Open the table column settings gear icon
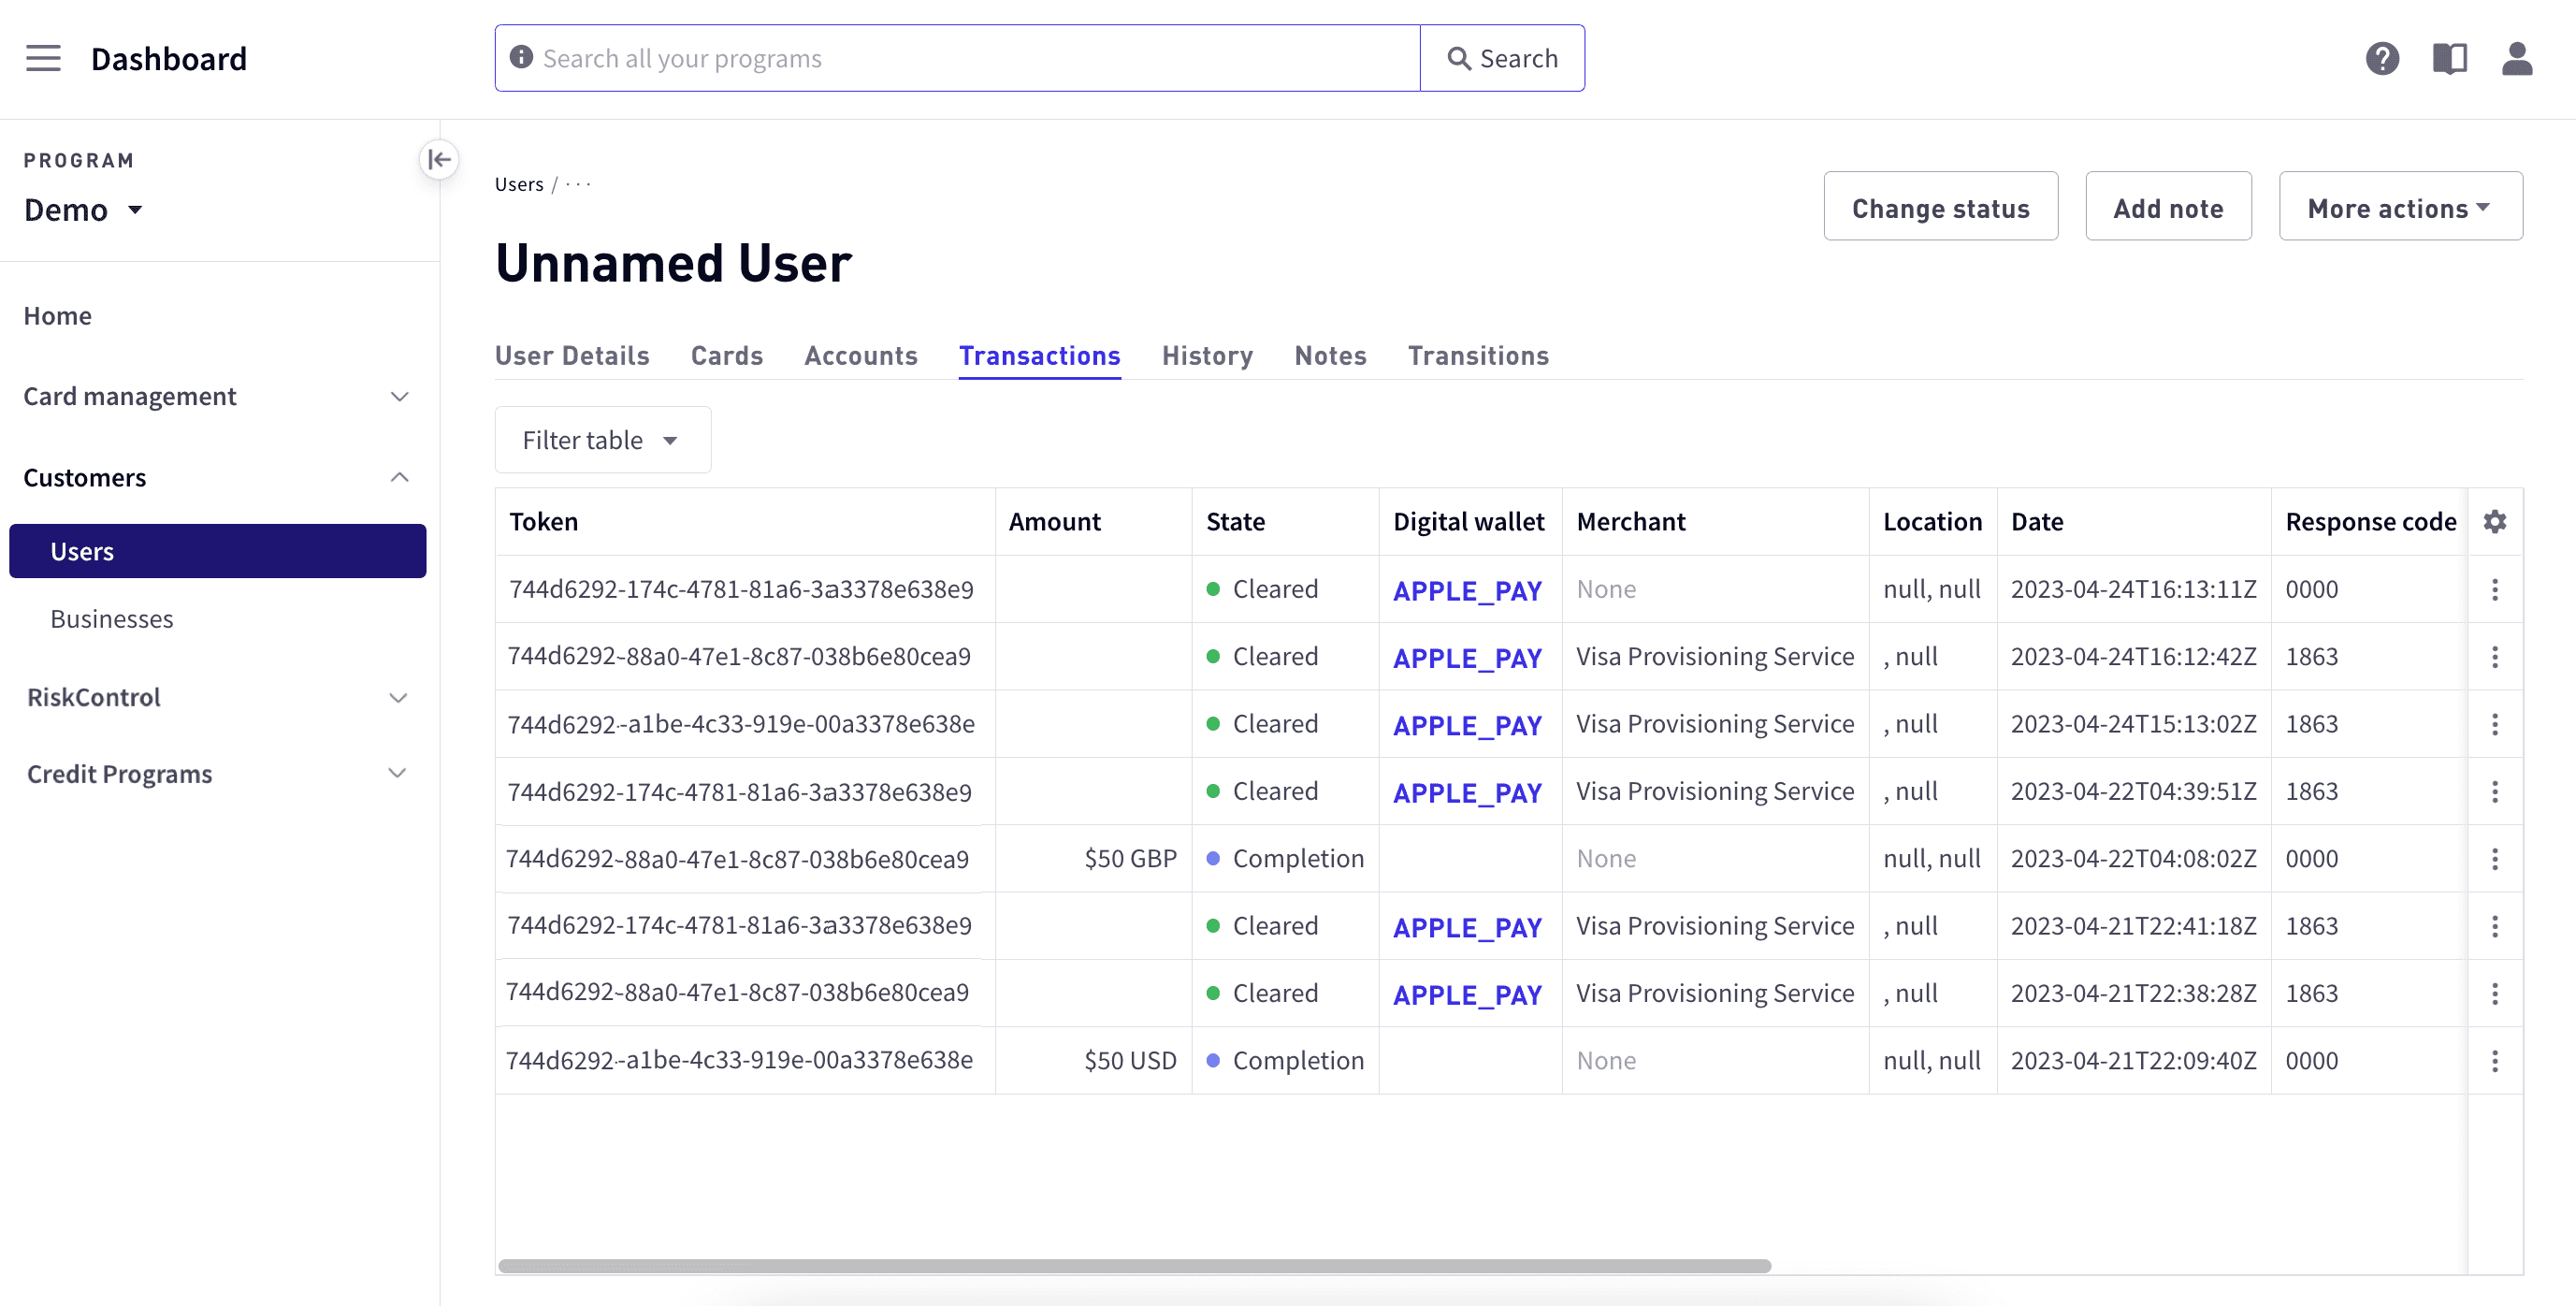 coord(2495,521)
